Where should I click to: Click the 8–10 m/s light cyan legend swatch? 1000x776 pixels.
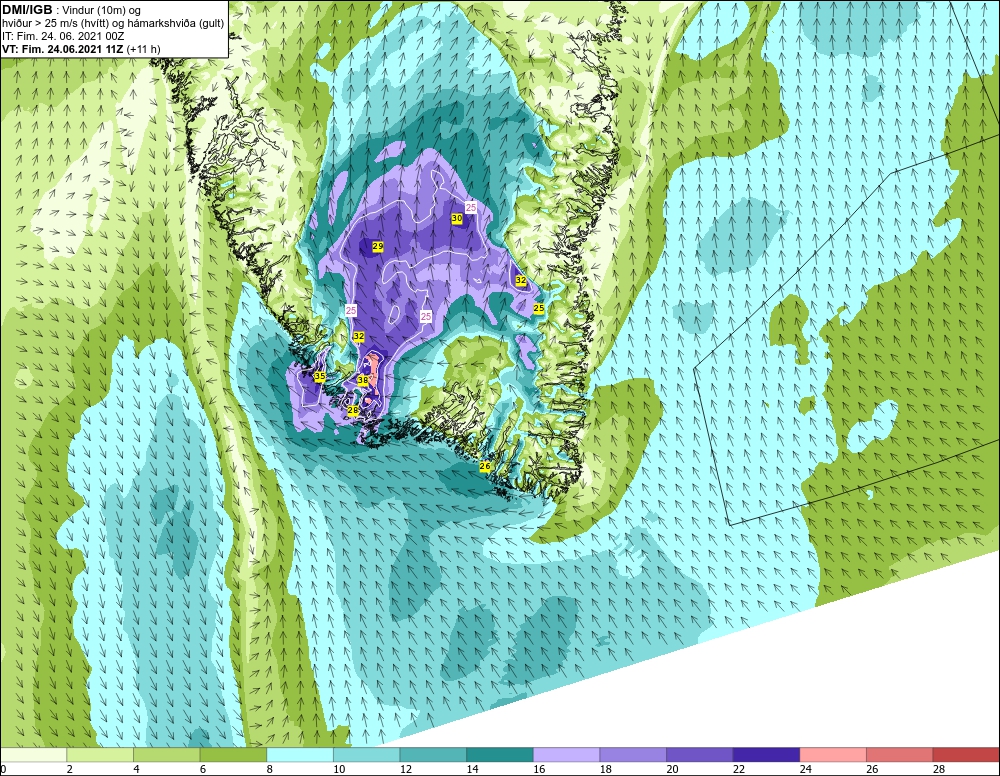click(300, 755)
